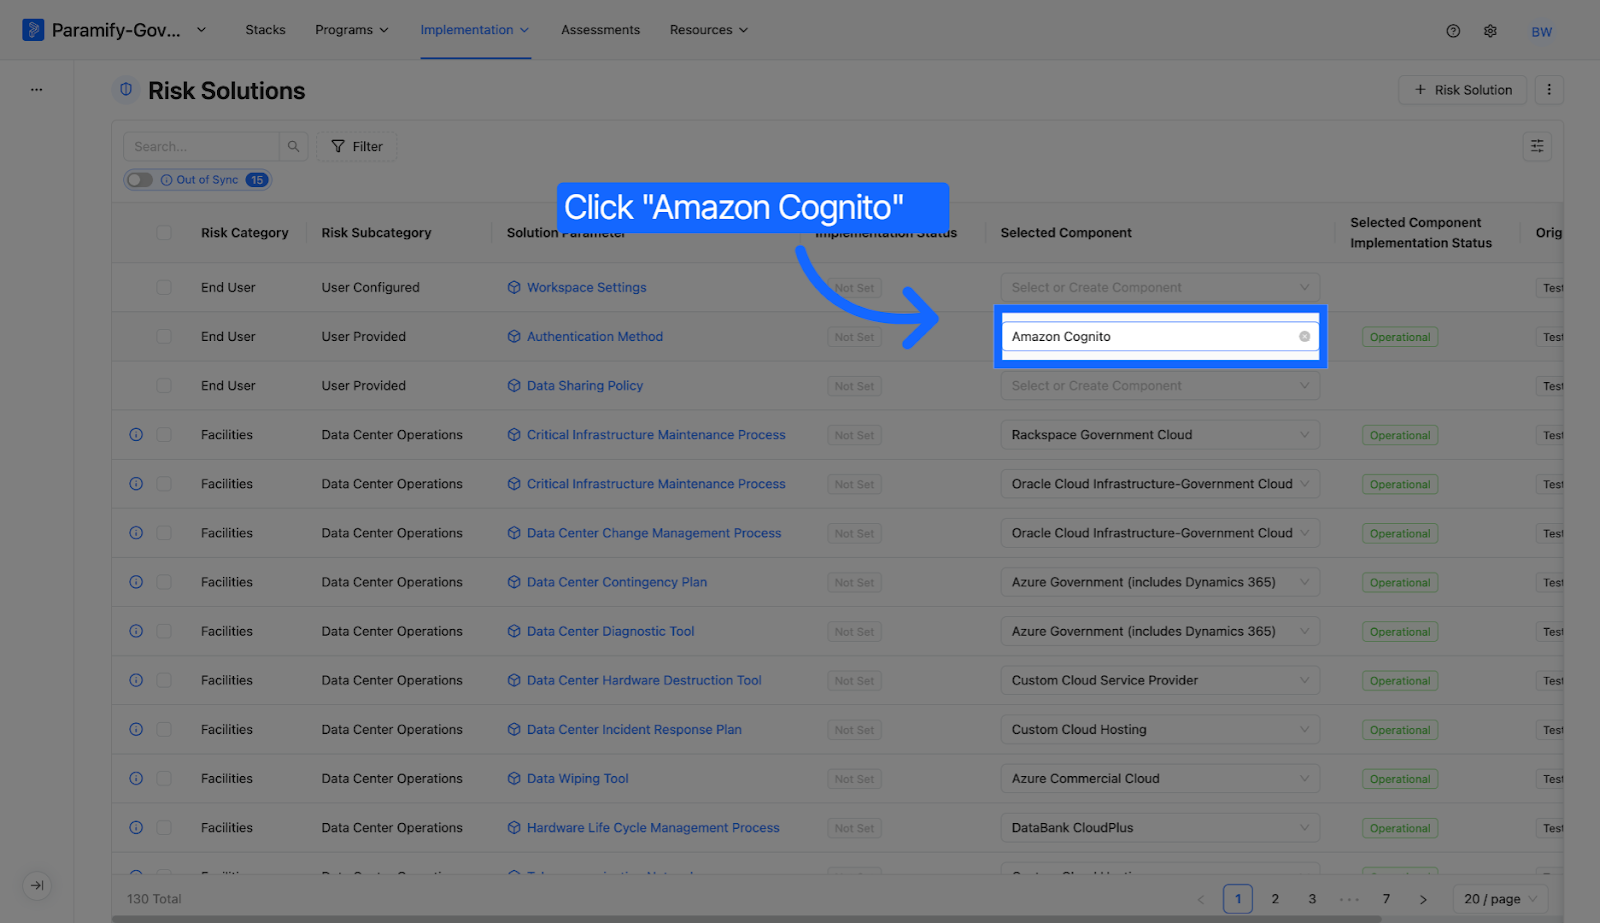
Task: Click Not Set status in Data Wiping Tool row
Action: point(854,779)
